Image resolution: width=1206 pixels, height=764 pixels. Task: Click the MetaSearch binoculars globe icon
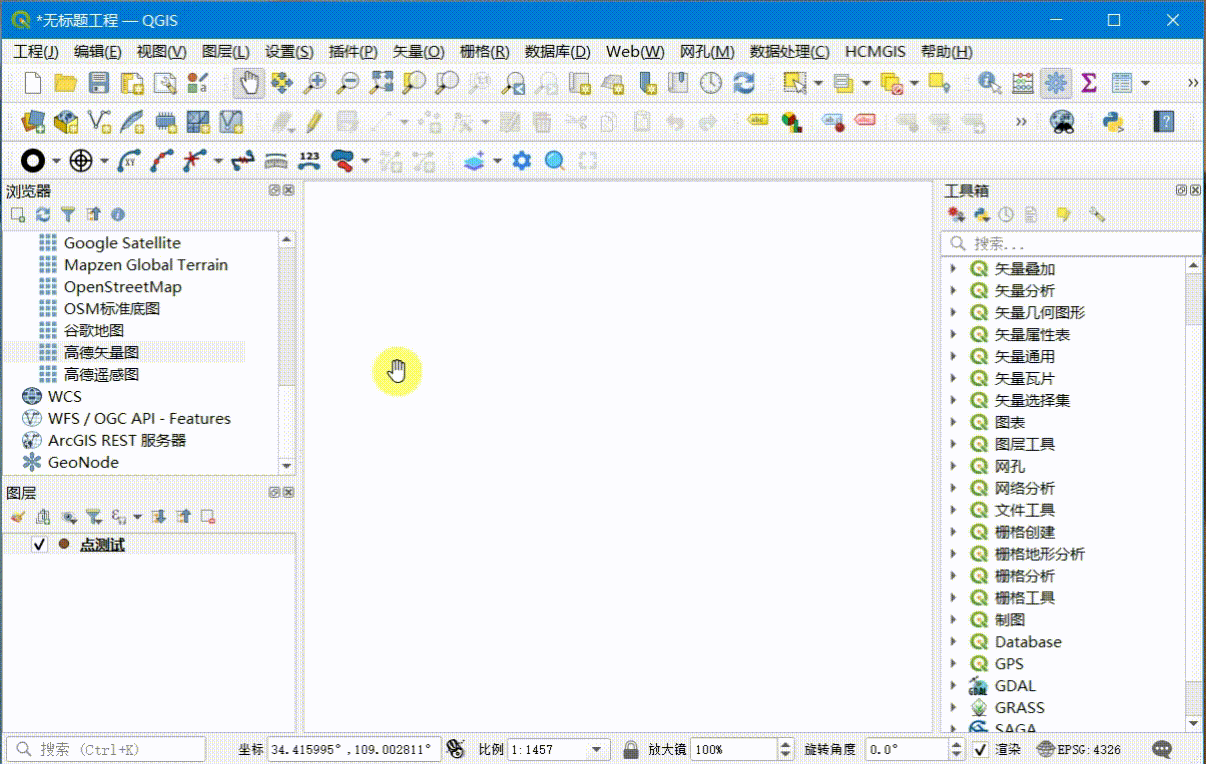[x=1062, y=122]
